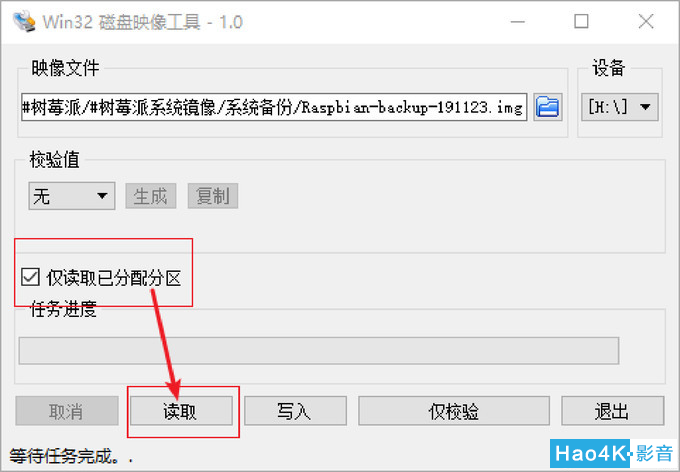This screenshot has width=680, height=472.
Task: Click the 生成 hash button
Action: [150, 196]
